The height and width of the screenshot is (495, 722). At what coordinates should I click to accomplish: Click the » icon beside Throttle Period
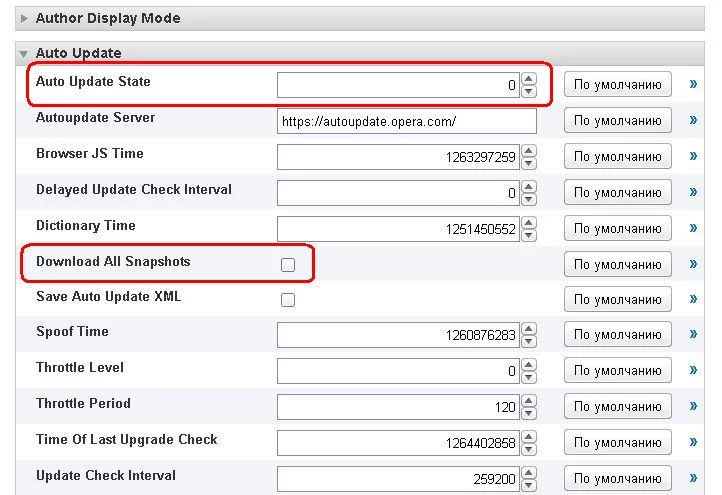tap(693, 407)
